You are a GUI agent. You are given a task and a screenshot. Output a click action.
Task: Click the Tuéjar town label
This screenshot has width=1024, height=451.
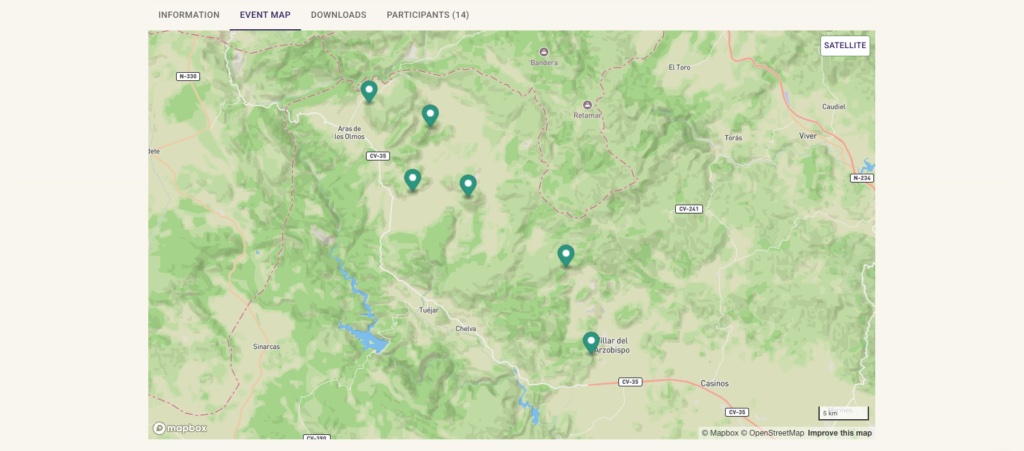click(x=428, y=310)
